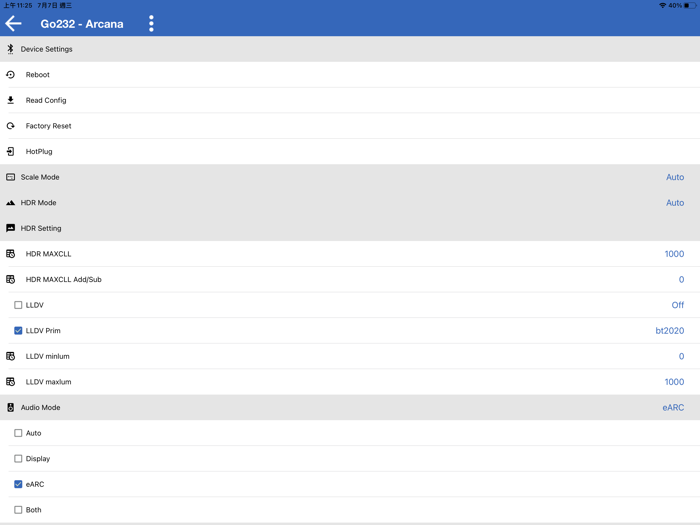The image size is (700, 525).
Task: Open the Audio Mode section label
Action: pos(41,408)
